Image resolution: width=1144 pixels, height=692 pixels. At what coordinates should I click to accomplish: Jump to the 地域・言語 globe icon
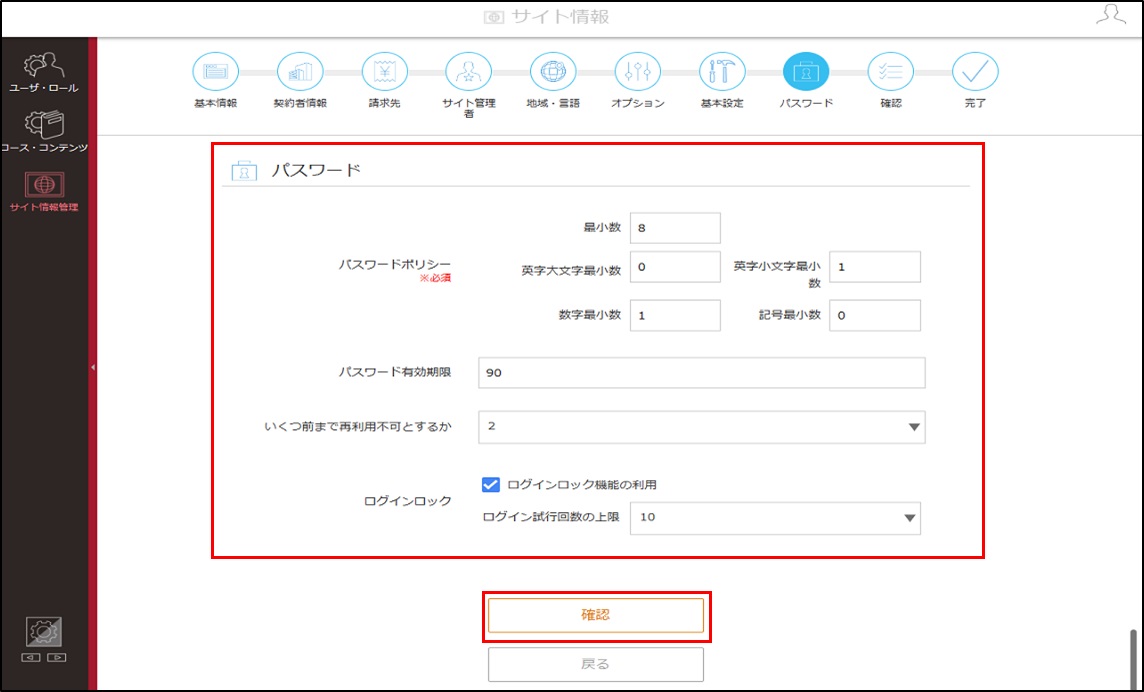click(553, 72)
